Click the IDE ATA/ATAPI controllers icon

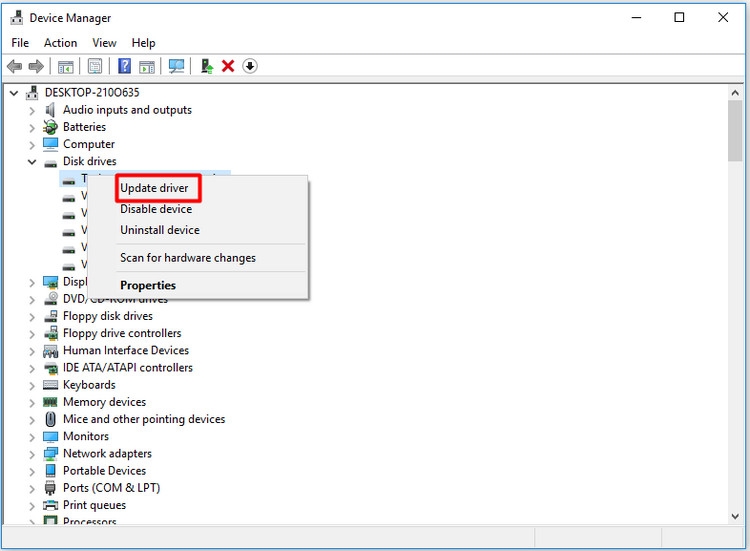click(x=51, y=368)
